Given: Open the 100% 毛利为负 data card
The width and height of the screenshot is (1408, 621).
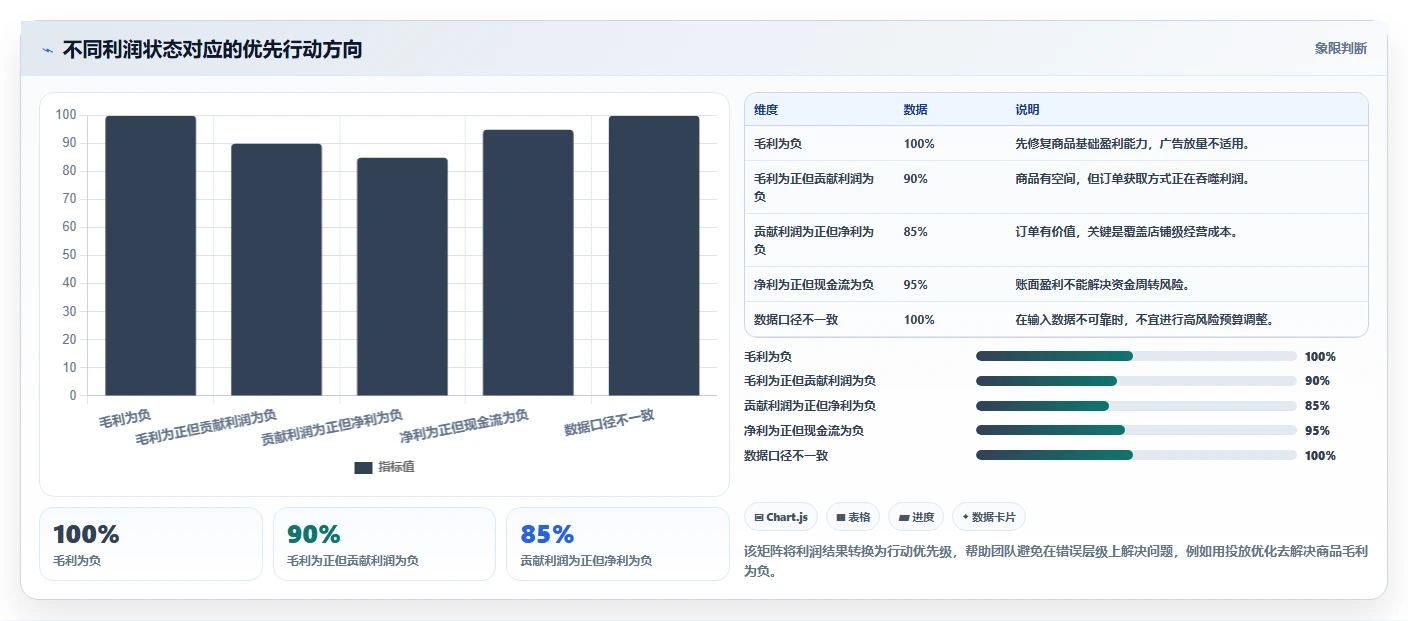Looking at the screenshot, I should tap(151, 544).
